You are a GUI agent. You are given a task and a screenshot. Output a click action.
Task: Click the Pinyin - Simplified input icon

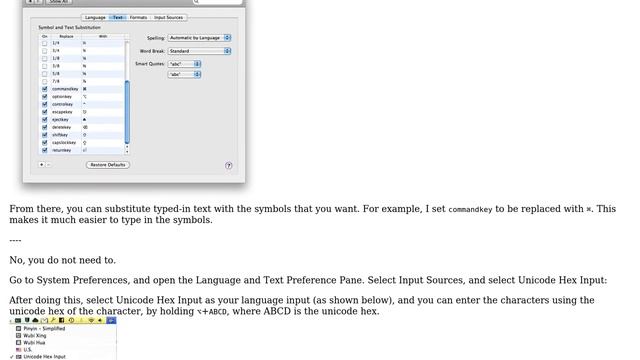18,329
